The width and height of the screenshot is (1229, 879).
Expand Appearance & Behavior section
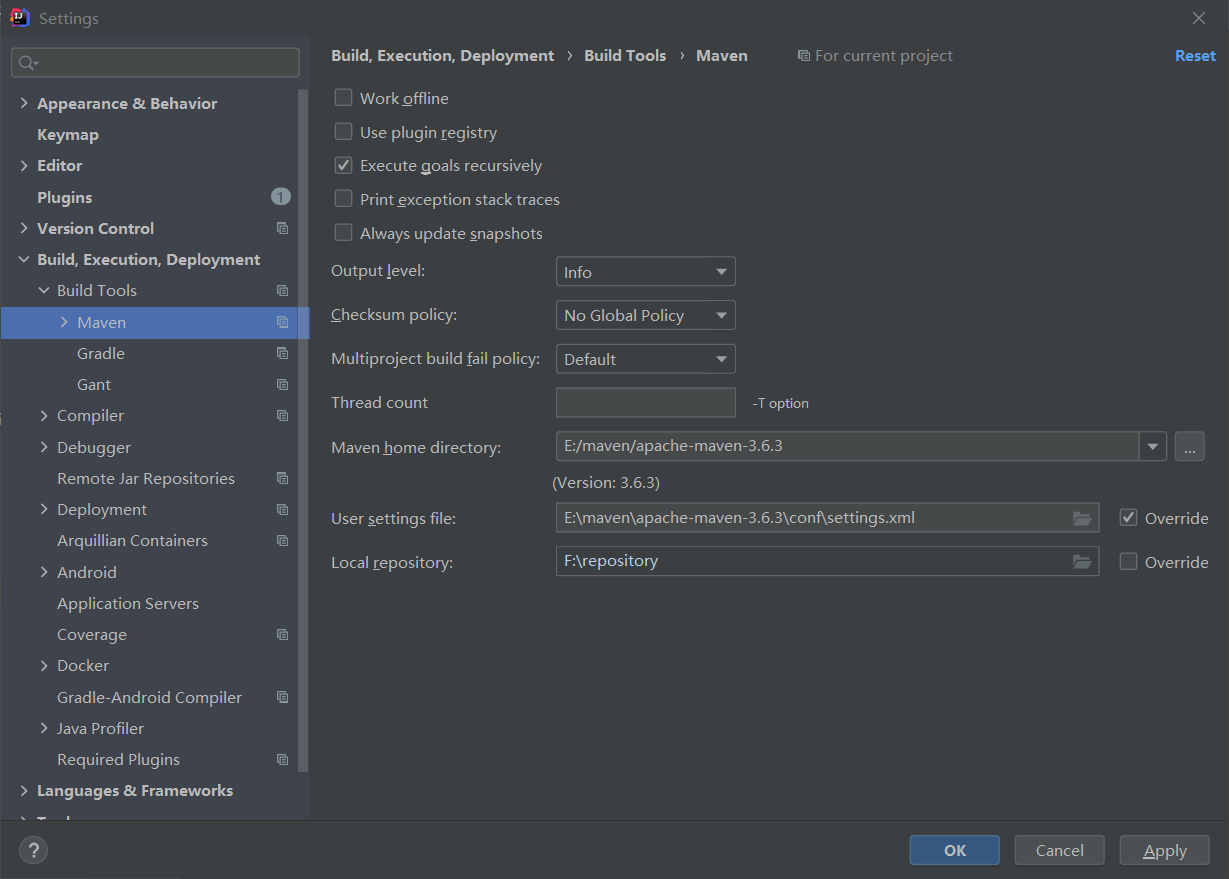click(24, 103)
